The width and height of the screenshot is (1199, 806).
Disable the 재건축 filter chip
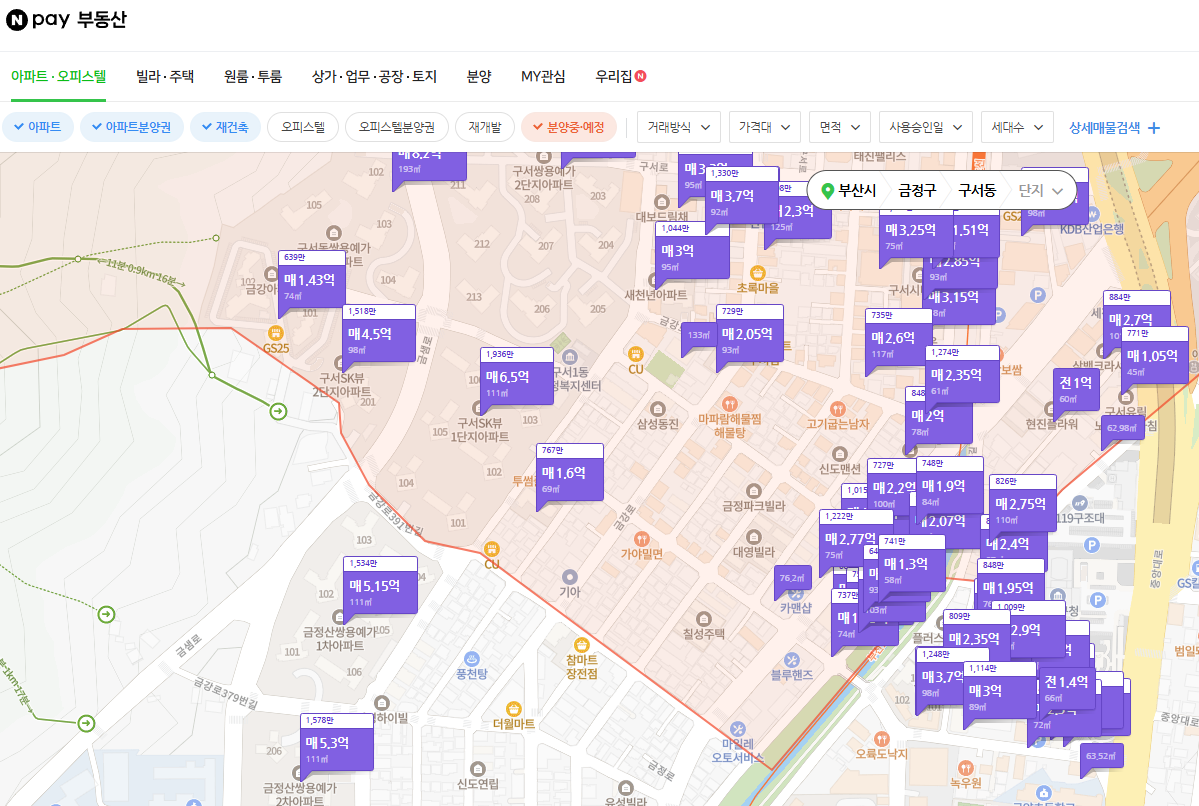225,127
